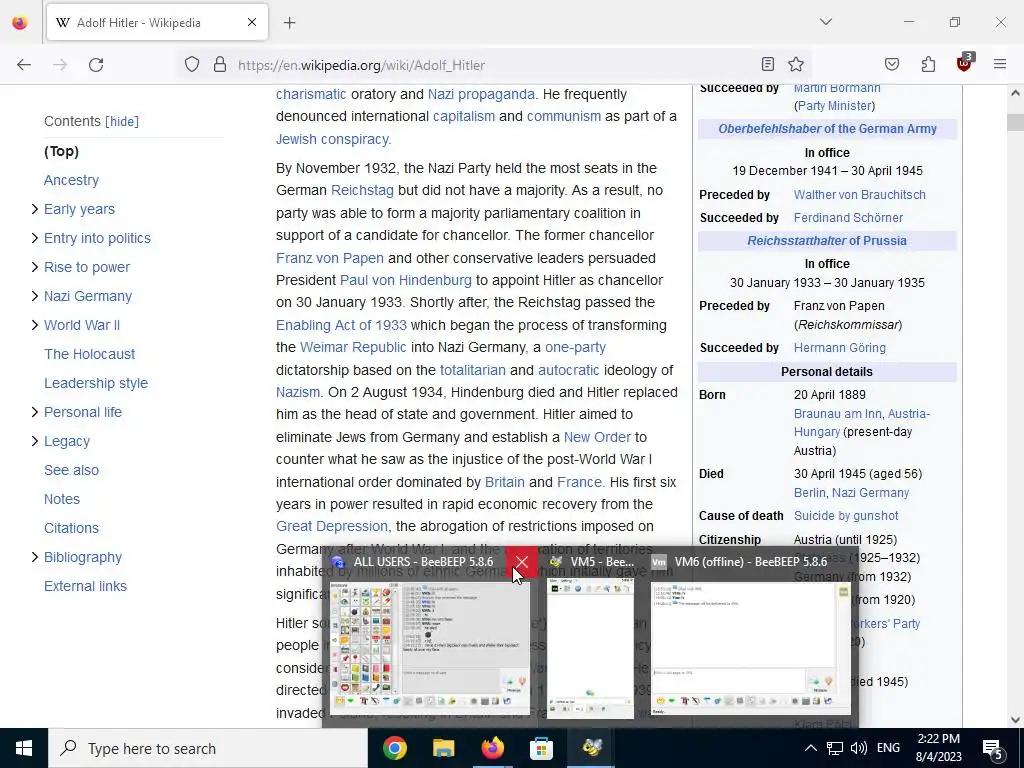Open the Save to Pocket icon
This screenshot has width=1024, height=768.
tap(891, 64)
